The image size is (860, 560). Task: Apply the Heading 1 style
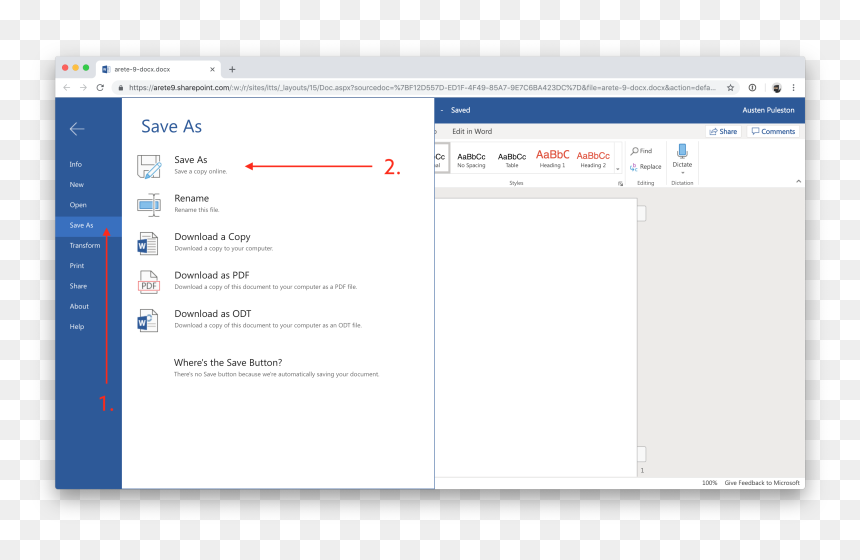pyautogui.click(x=552, y=159)
